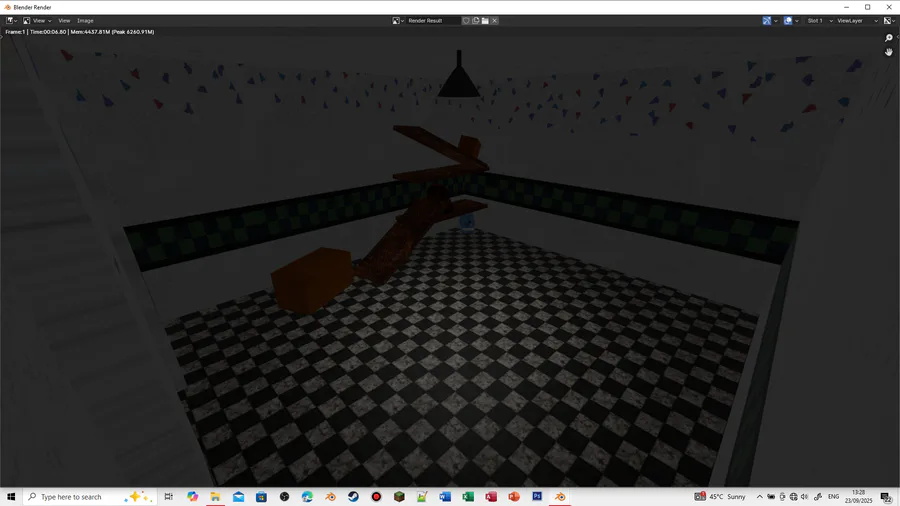Toggle the show gizmo button

[x=766, y=21]
